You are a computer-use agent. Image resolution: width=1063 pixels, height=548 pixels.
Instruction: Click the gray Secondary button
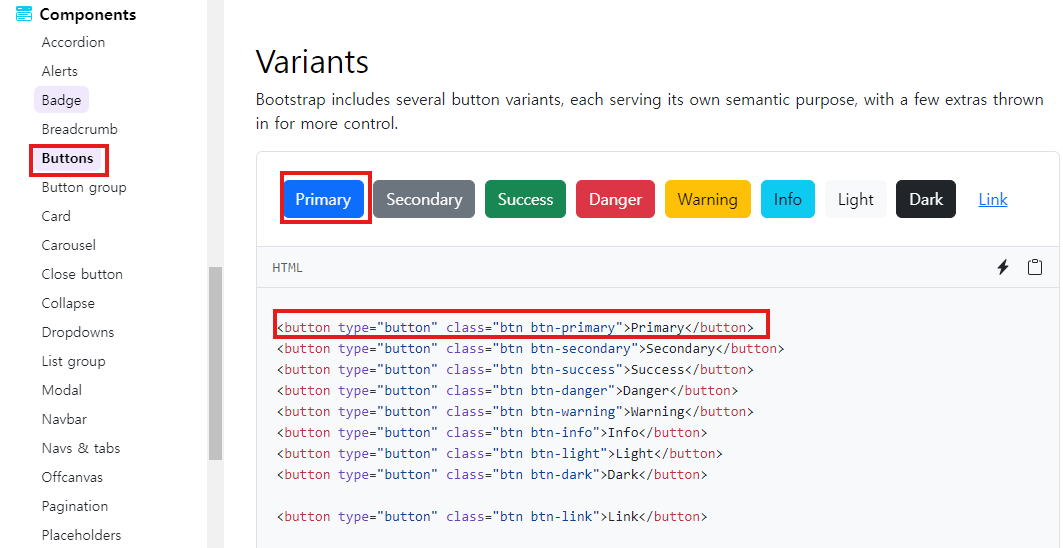tap(424, 199)
